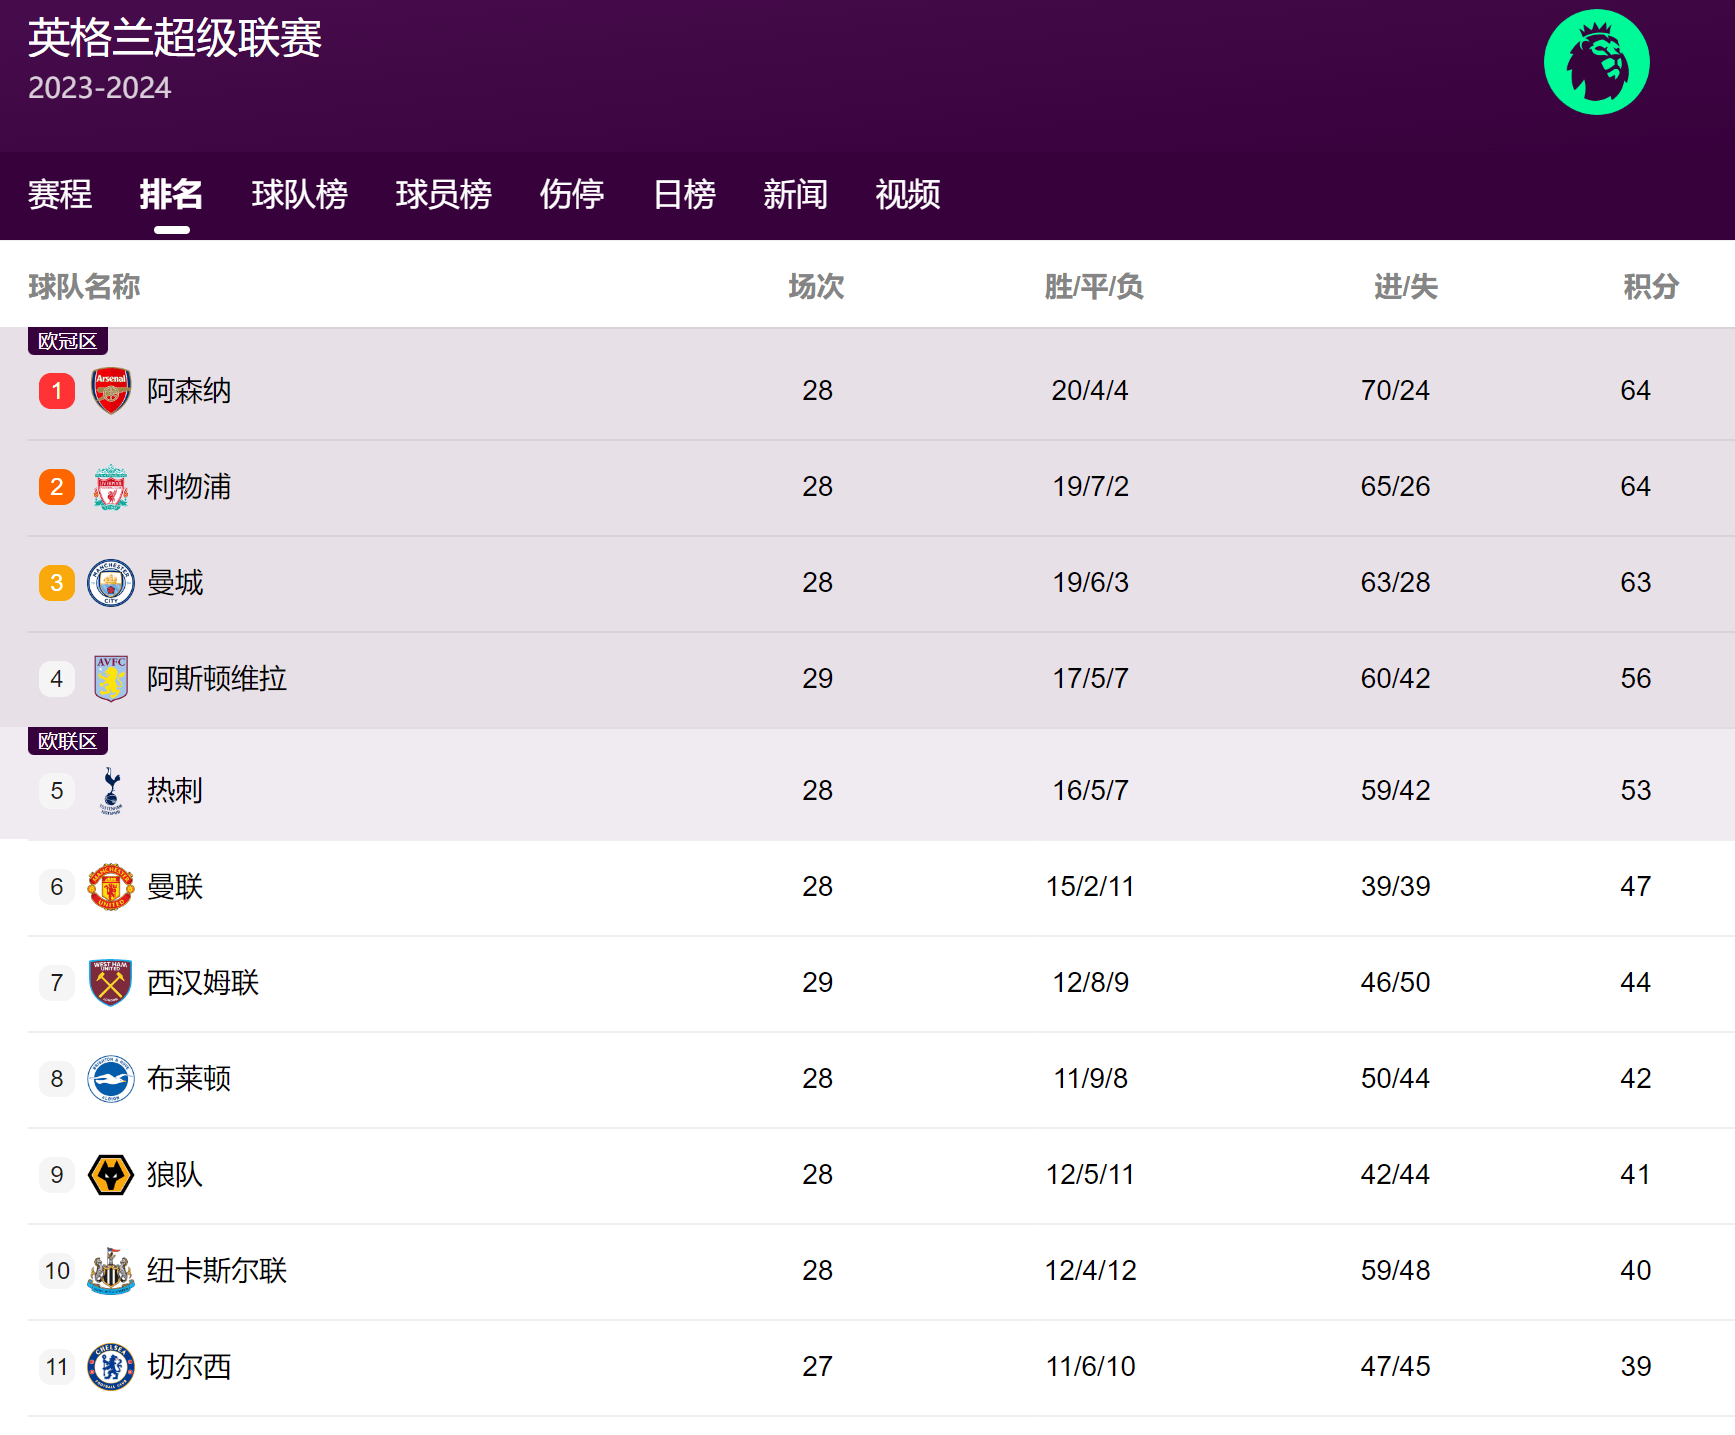Viewport: 1735px width, 1435px height.
Task: Click the Aston Villa crest
Action: 111,679
